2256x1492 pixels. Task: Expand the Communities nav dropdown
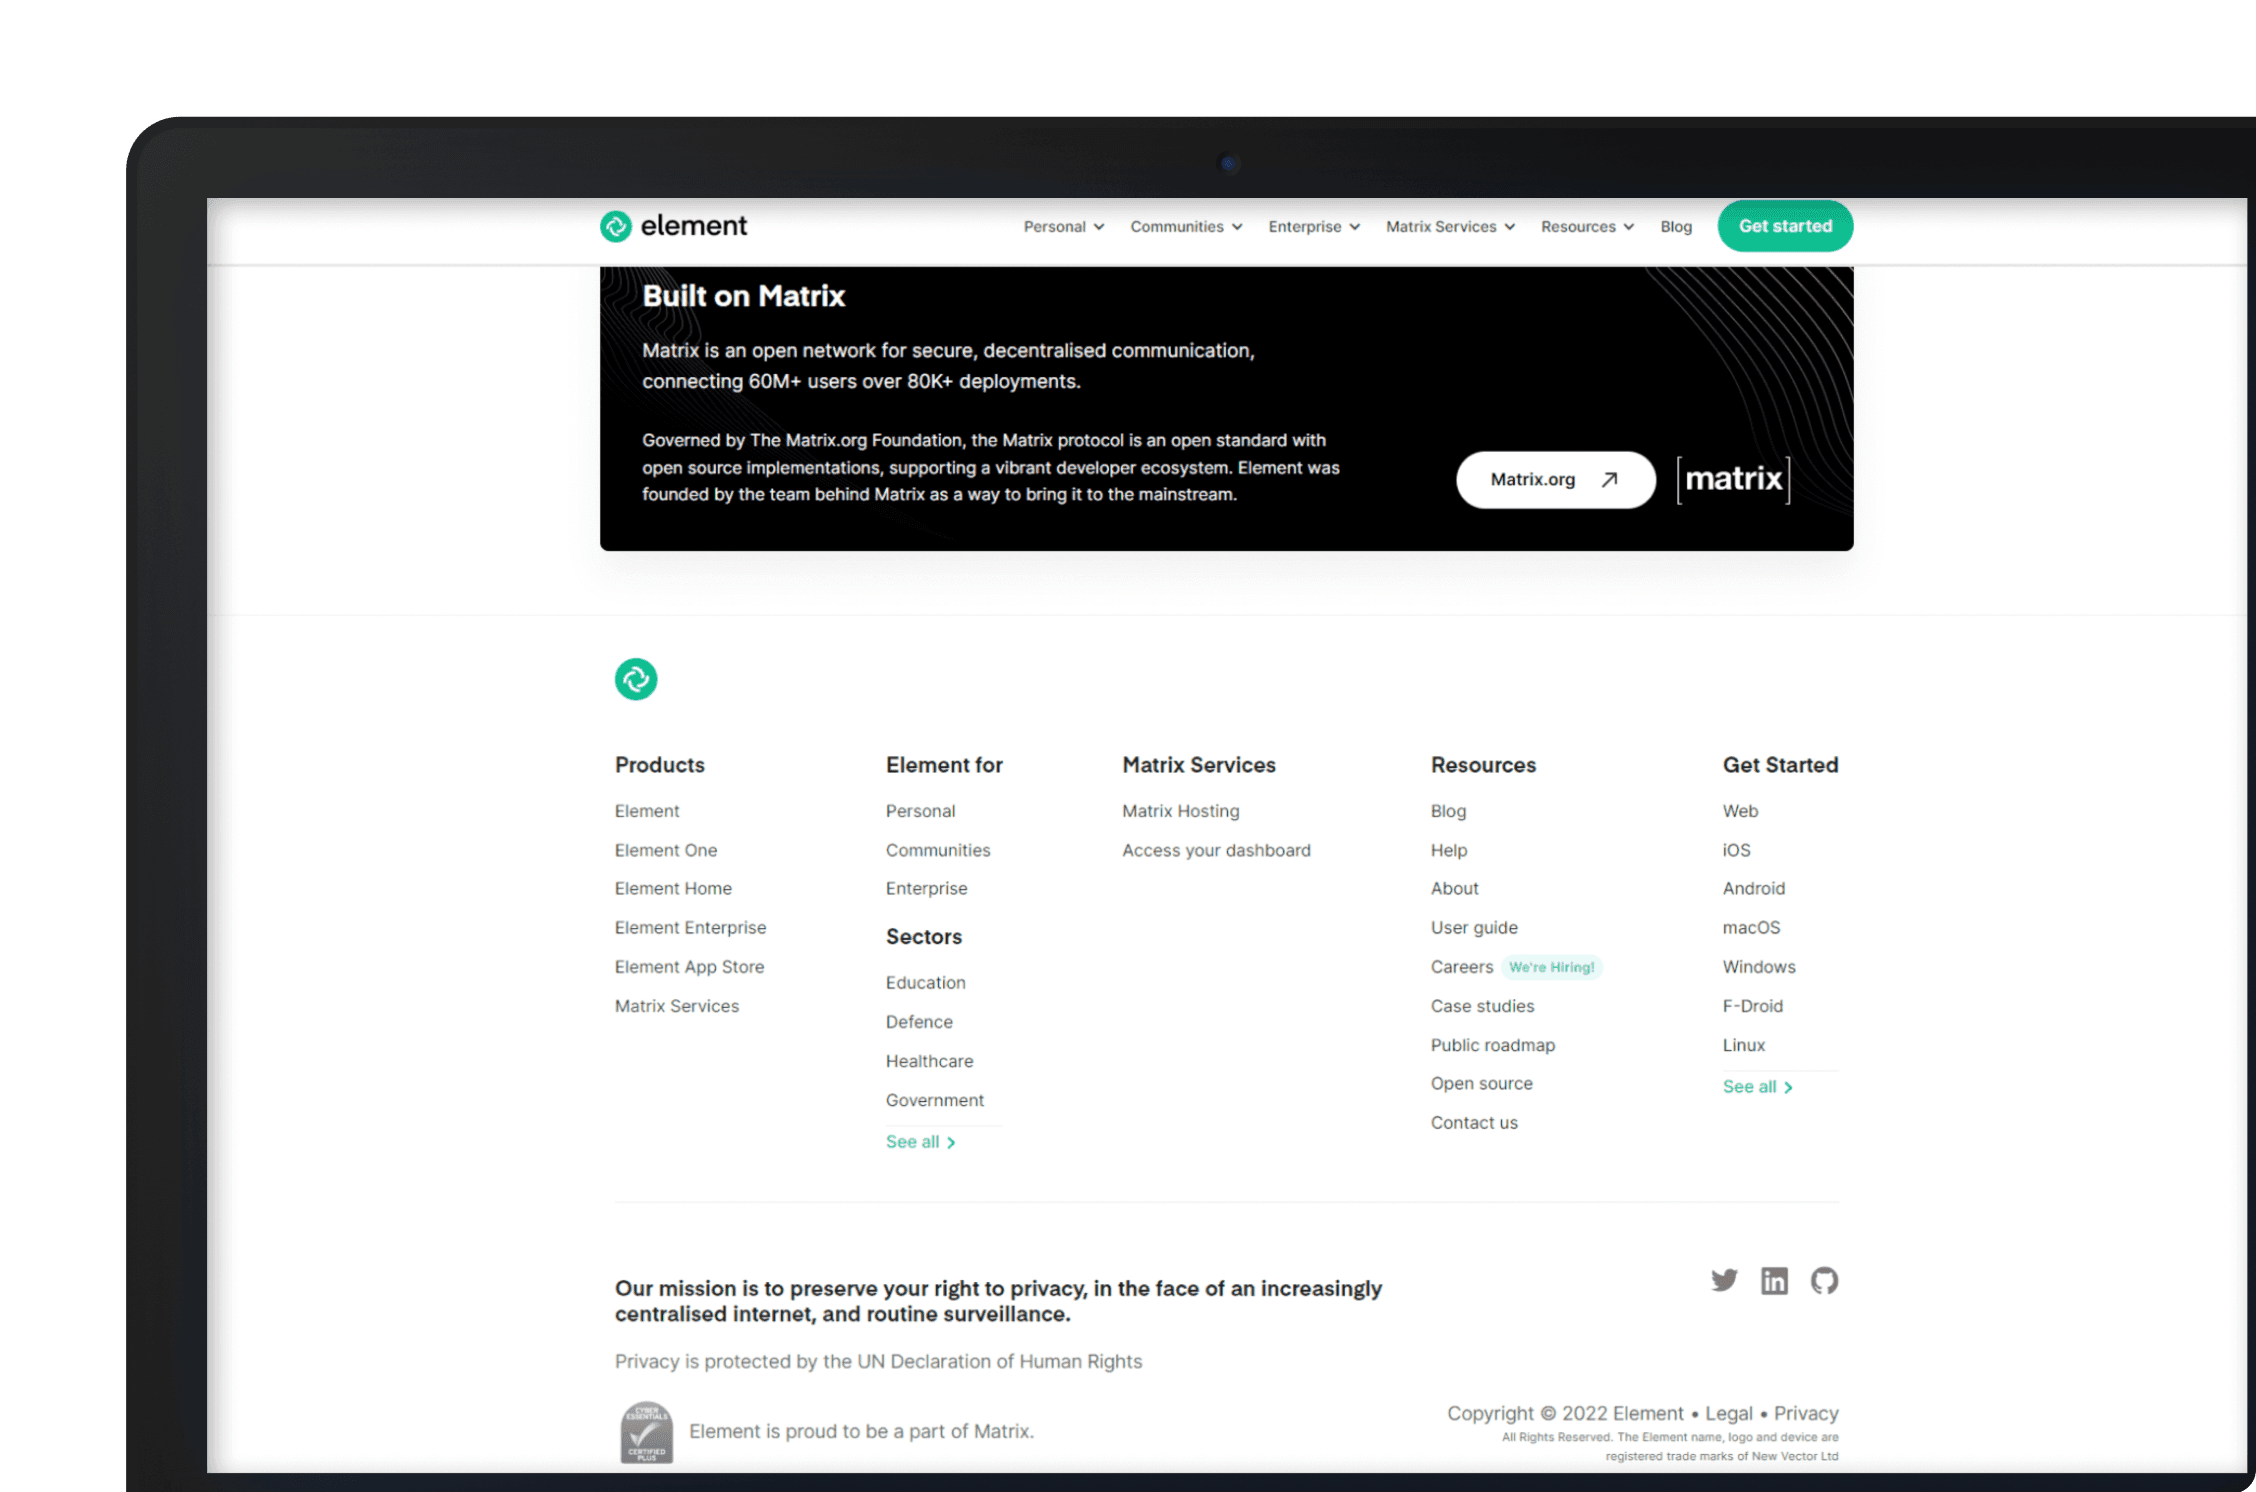[1186, 227]
